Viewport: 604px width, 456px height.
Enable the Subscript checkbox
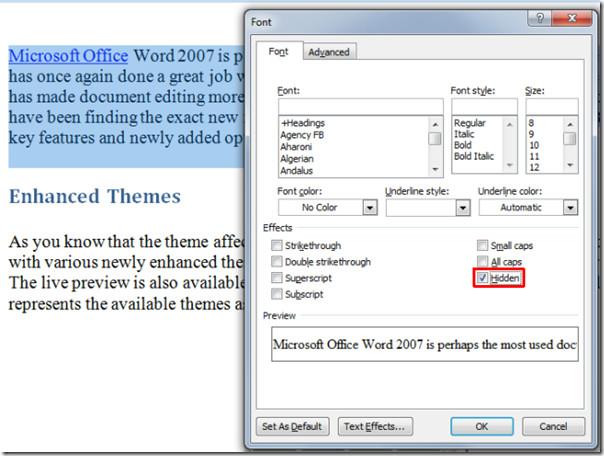(x=277, y=294)
